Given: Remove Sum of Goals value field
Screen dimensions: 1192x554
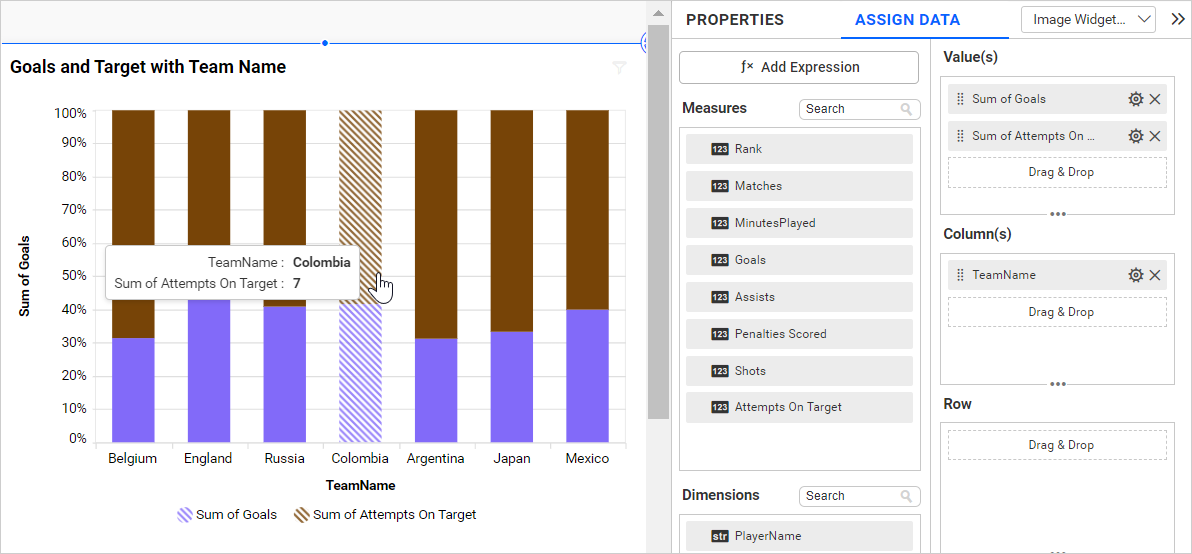Looking at the screenshot, I should [1155, 99].
